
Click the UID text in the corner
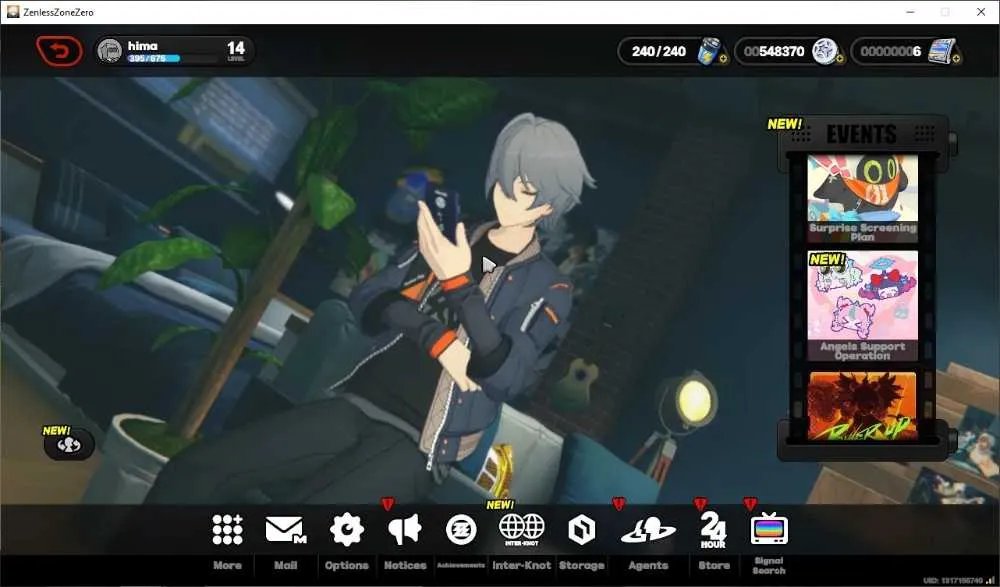(952, 581)
